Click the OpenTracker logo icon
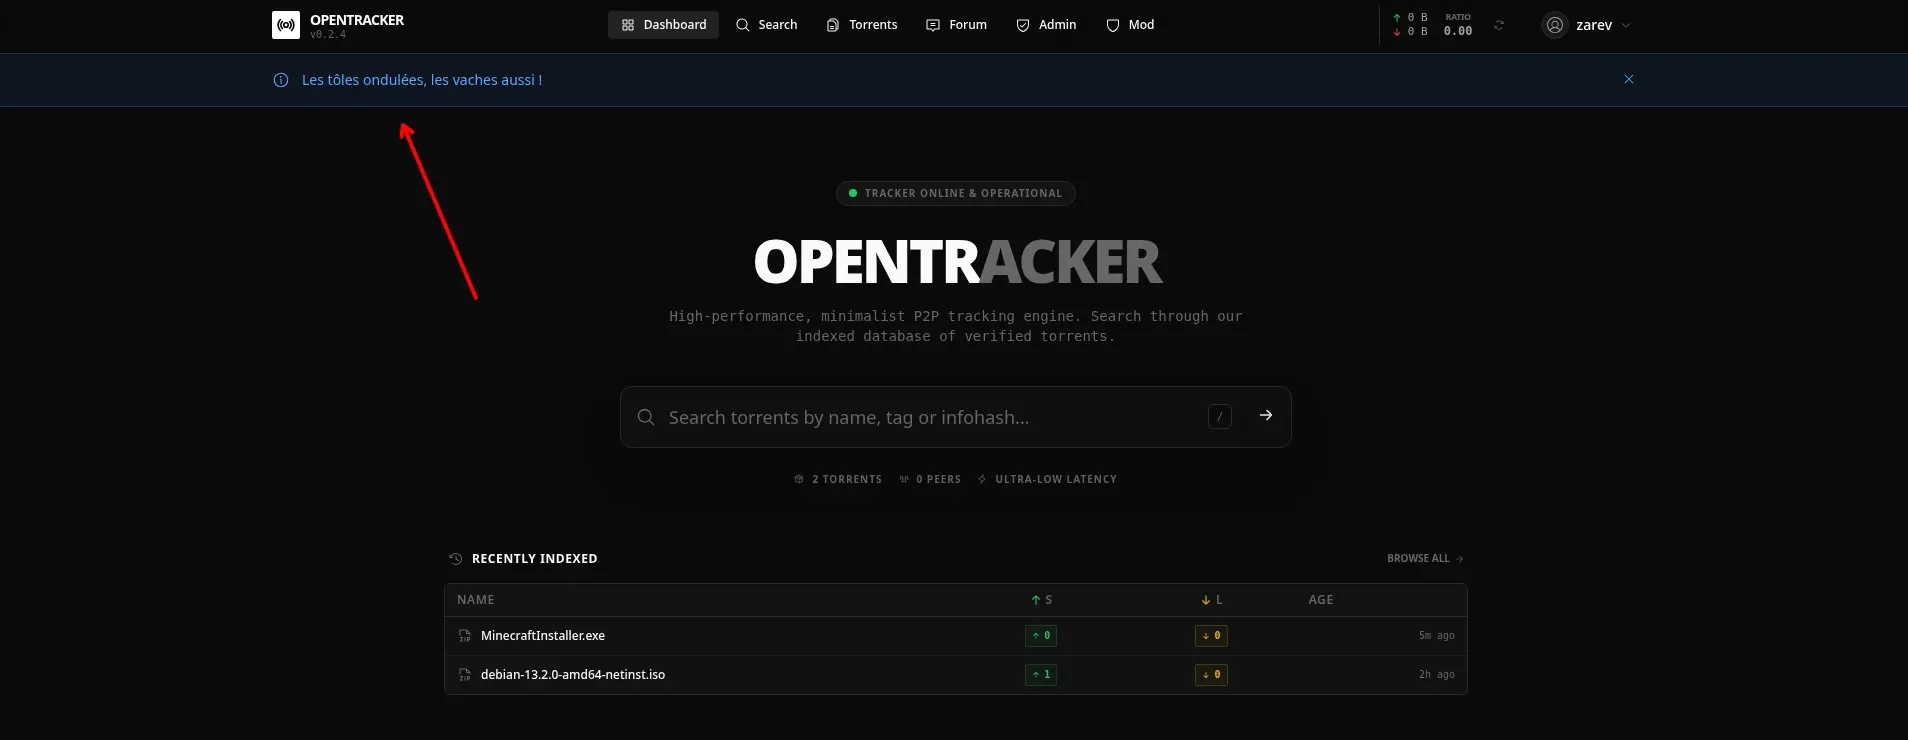 click(285, 25)
